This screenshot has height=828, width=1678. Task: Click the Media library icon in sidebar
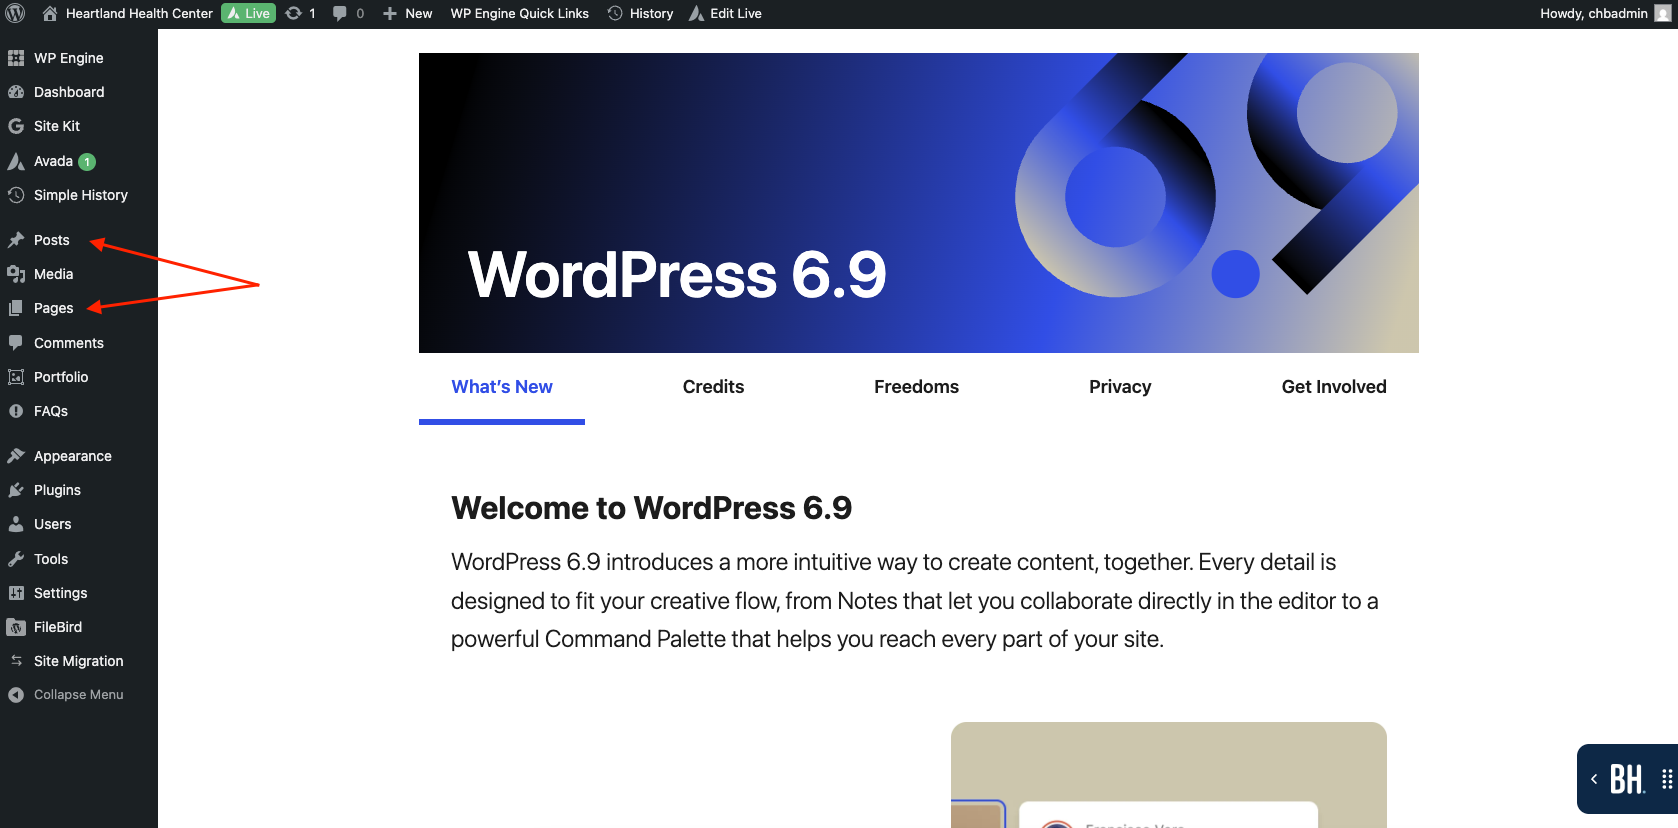16,274
